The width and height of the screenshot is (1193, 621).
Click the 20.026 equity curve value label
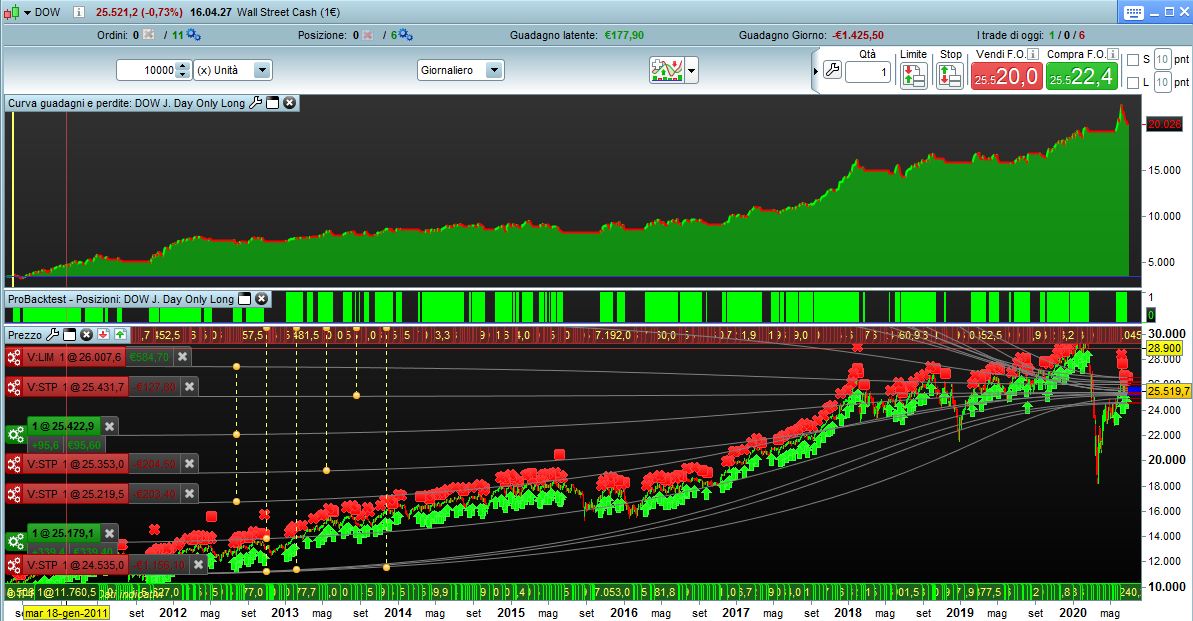(x=1164, y=124)
